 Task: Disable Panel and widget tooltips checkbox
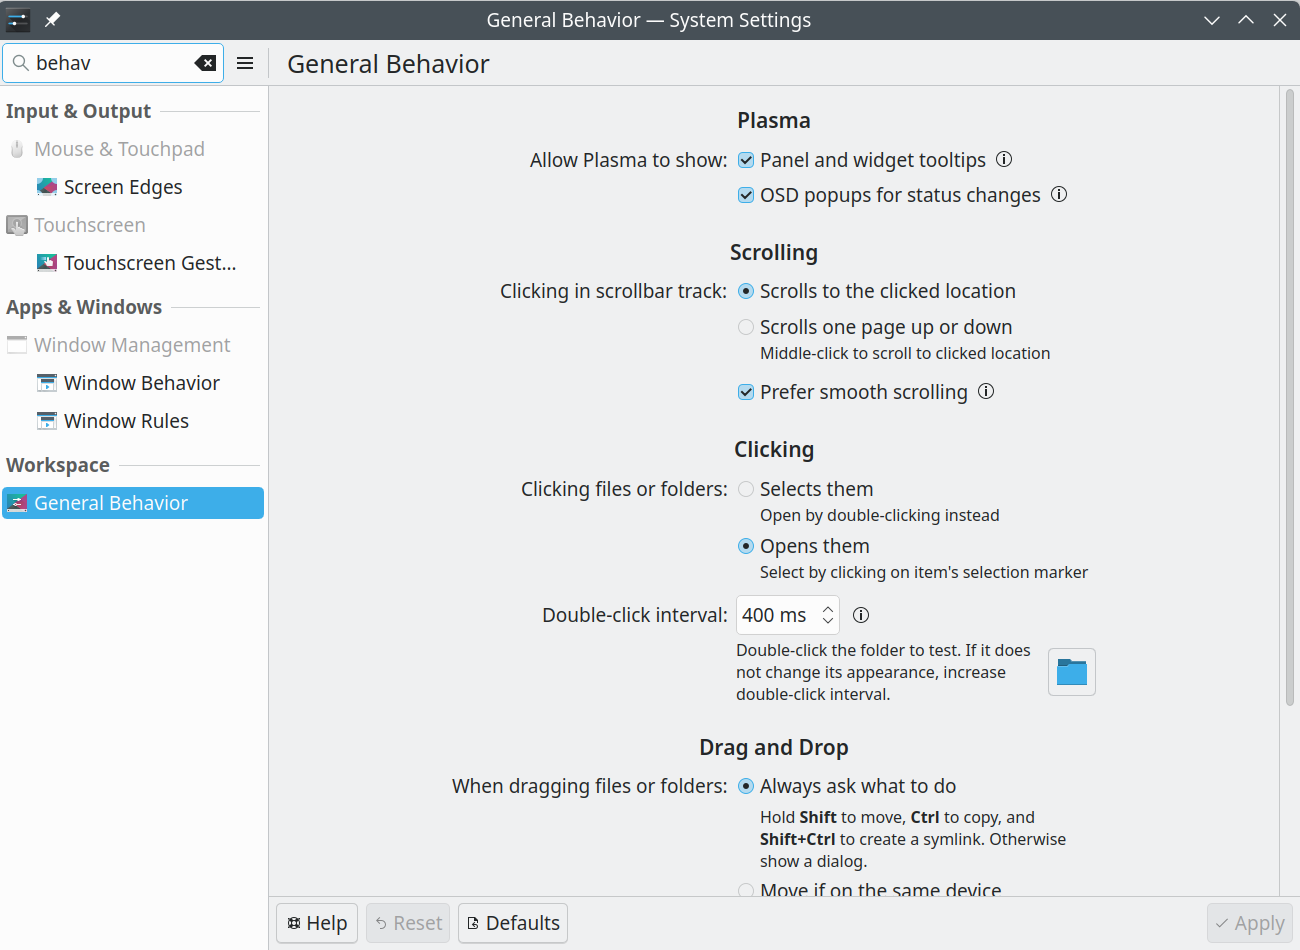(x=746, y=160)
